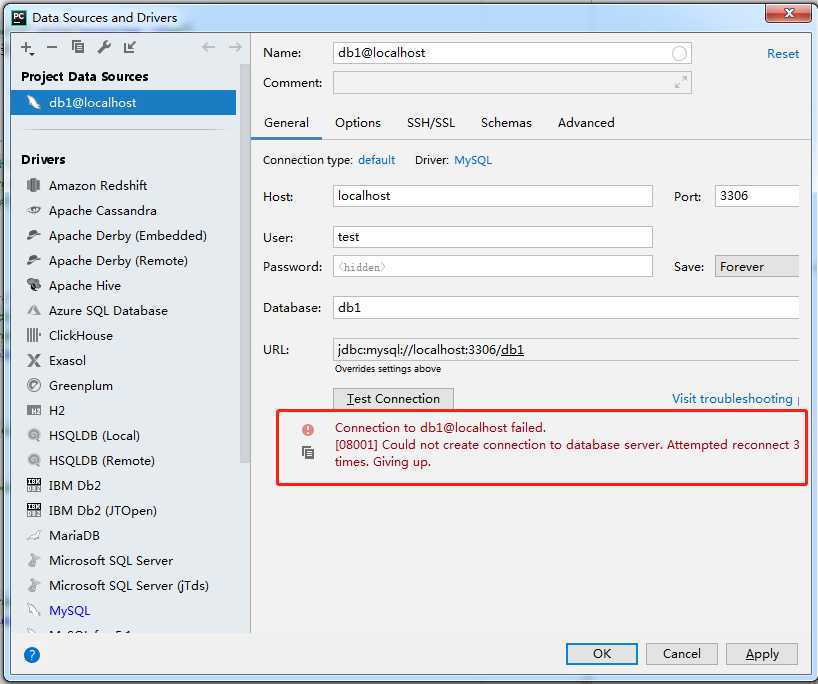Expand the Comment field editor

(x=680, y=82)
